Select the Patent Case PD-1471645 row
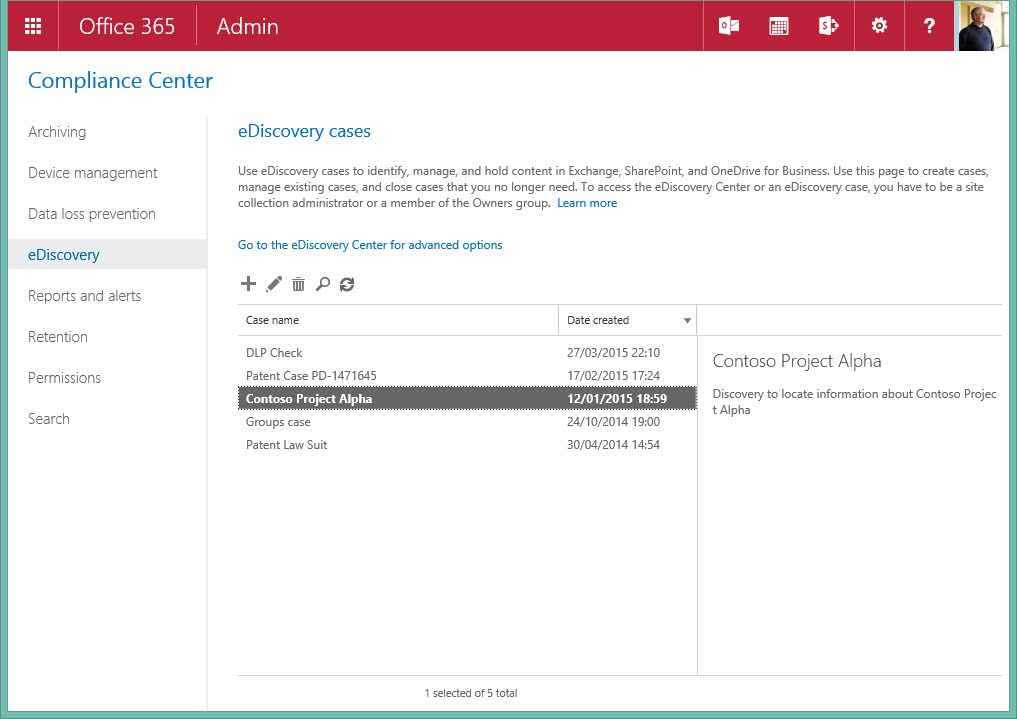The image size is (1017, 719). tap(311, 376)
